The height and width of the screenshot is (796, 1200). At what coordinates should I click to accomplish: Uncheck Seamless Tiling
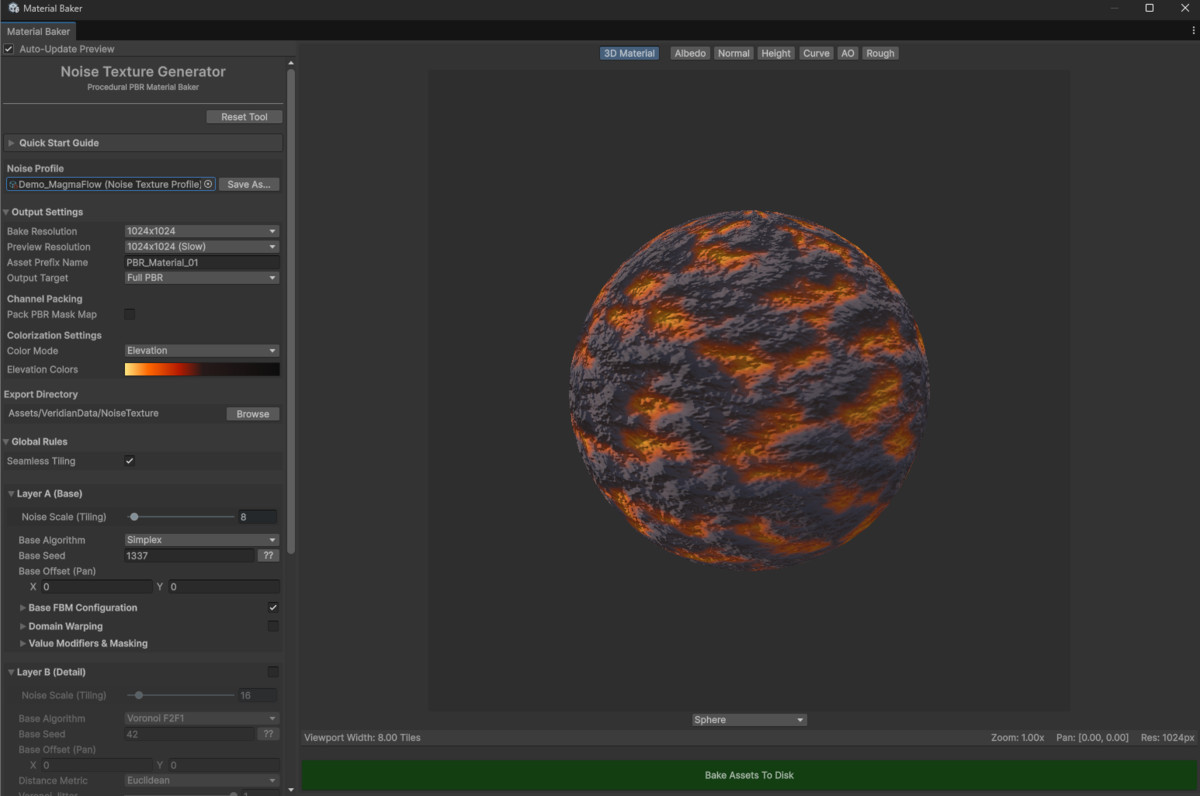pos(129,461)
